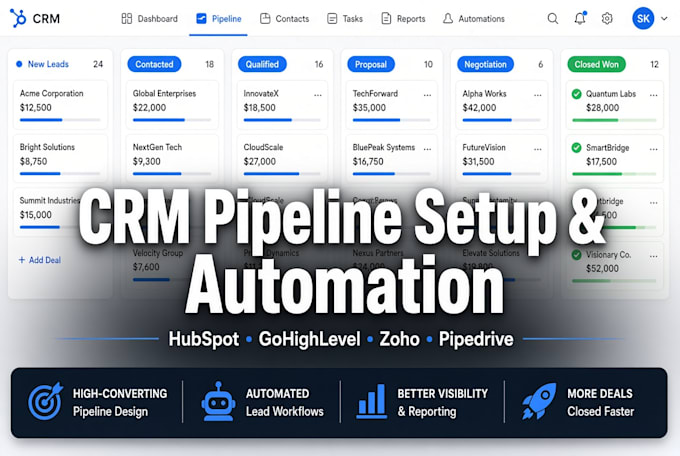Click the Global Enterprises progress bar

(172, 120)
